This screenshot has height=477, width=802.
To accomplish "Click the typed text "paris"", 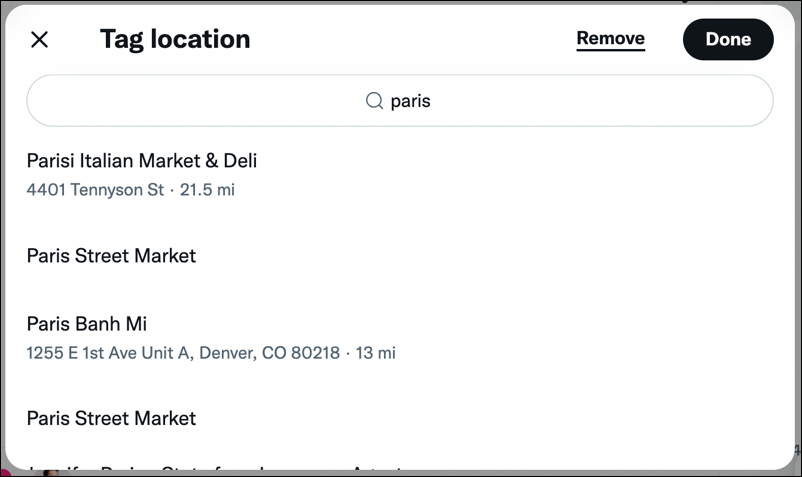I will pos(410,101).
